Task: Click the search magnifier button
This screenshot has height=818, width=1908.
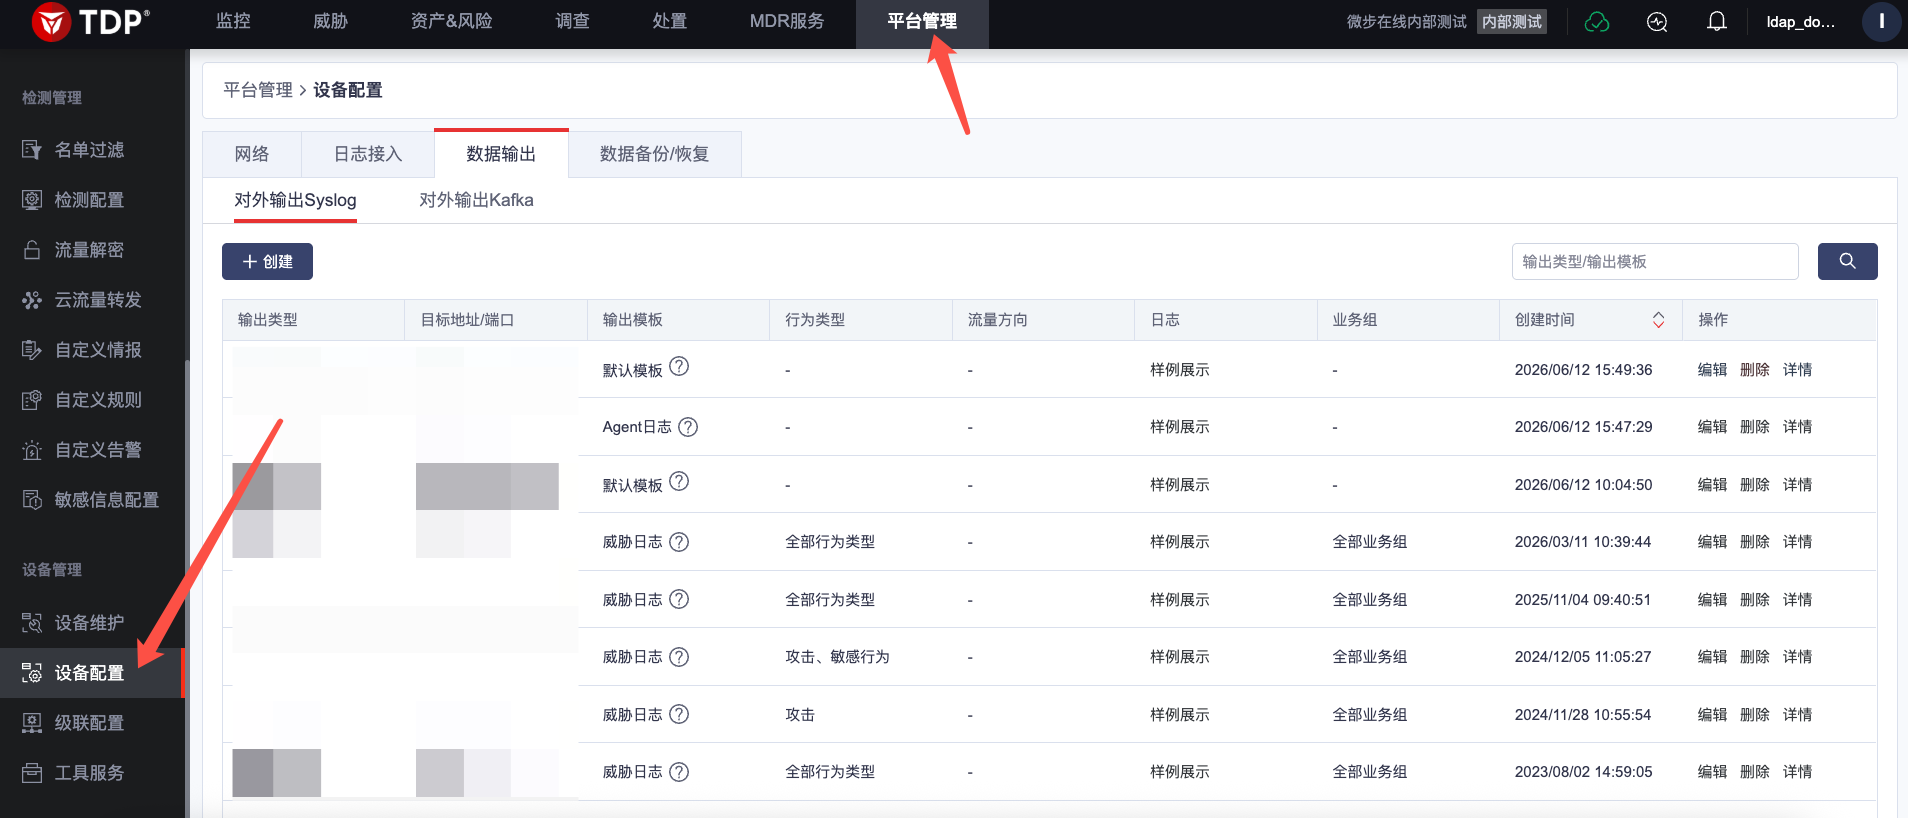Action: 1847,261
